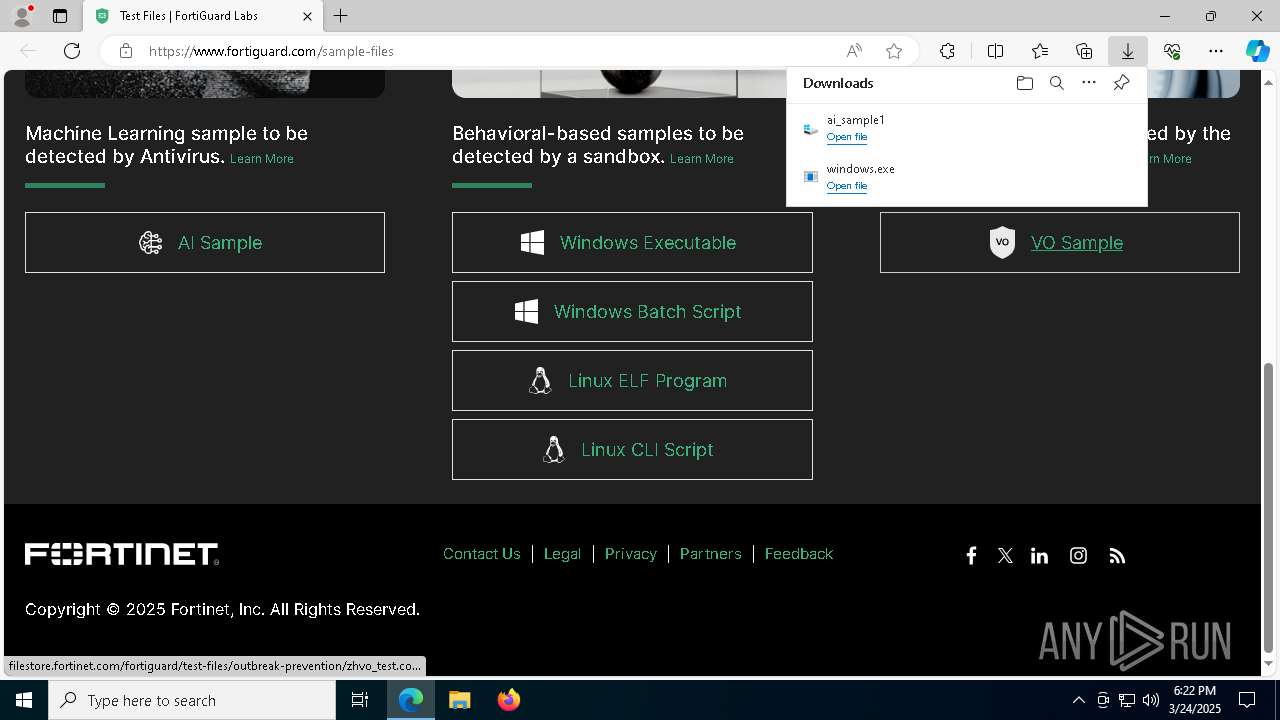Open Contact Us footer link

pos(482,554)
